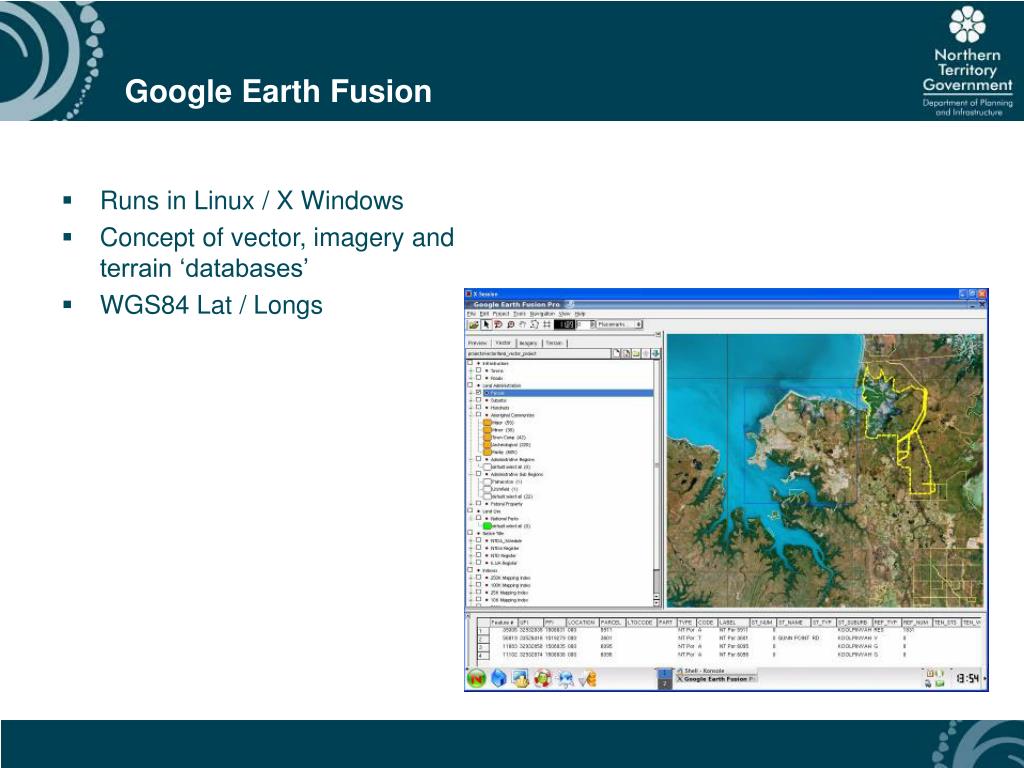
Task: Click Google Earth Fusion taskbar entry
Action: coord(714,679)
